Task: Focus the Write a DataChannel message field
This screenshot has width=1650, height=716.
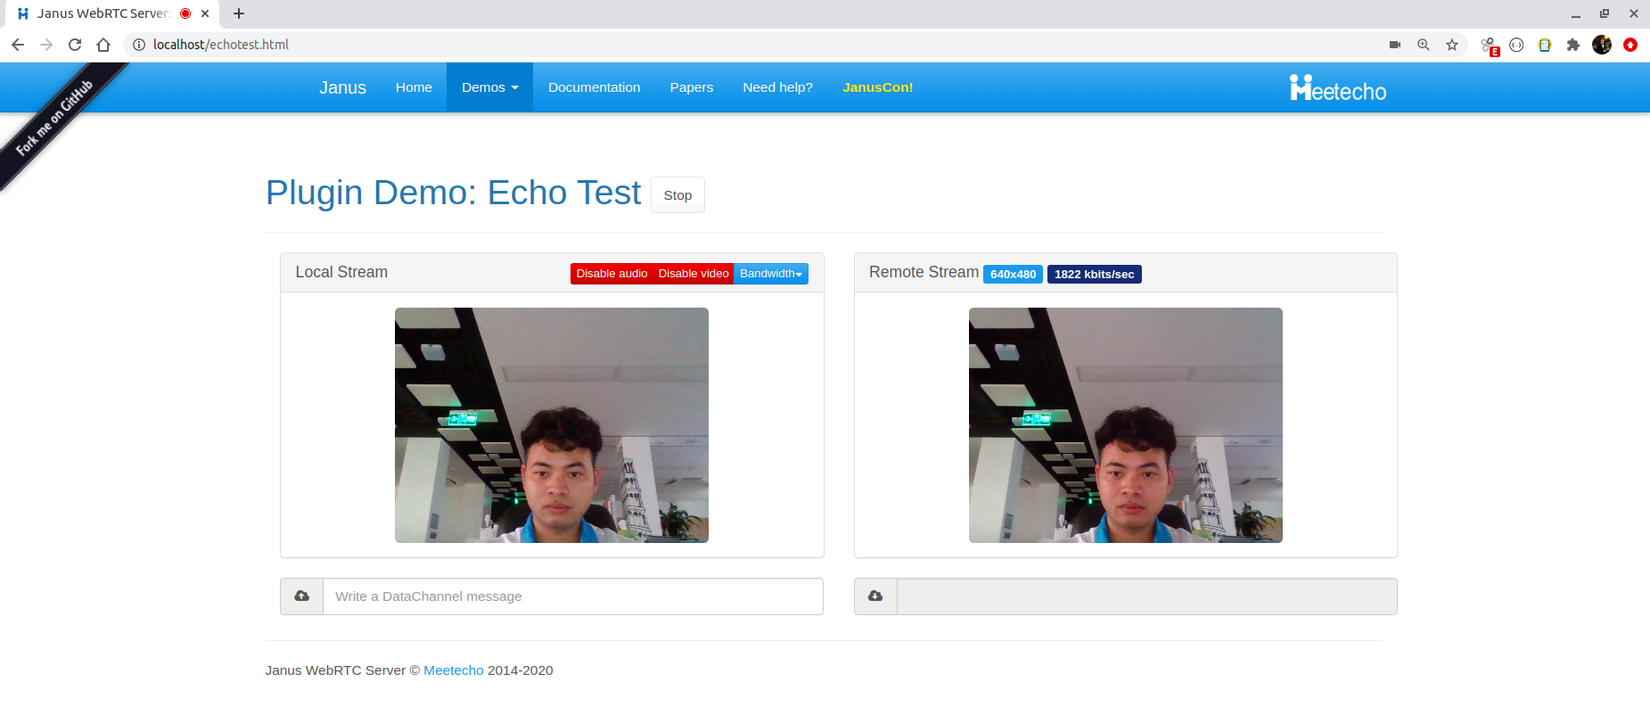Action: click(573, 596)
